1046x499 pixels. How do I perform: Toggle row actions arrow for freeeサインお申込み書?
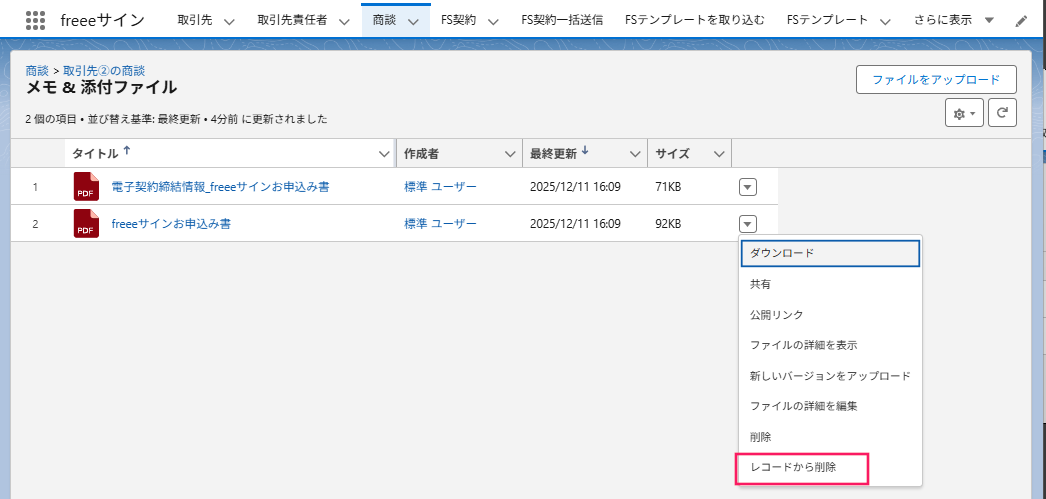point(748,223)
